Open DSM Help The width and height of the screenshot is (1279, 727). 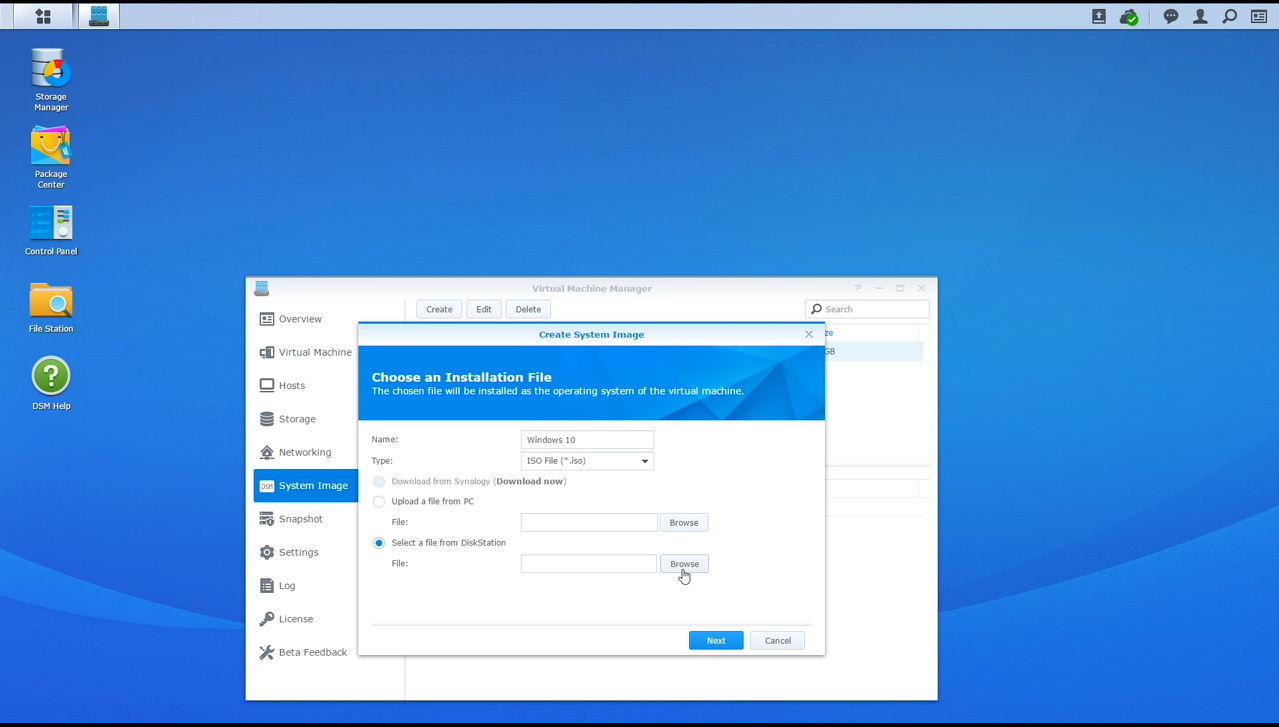[x=50, y=373]
